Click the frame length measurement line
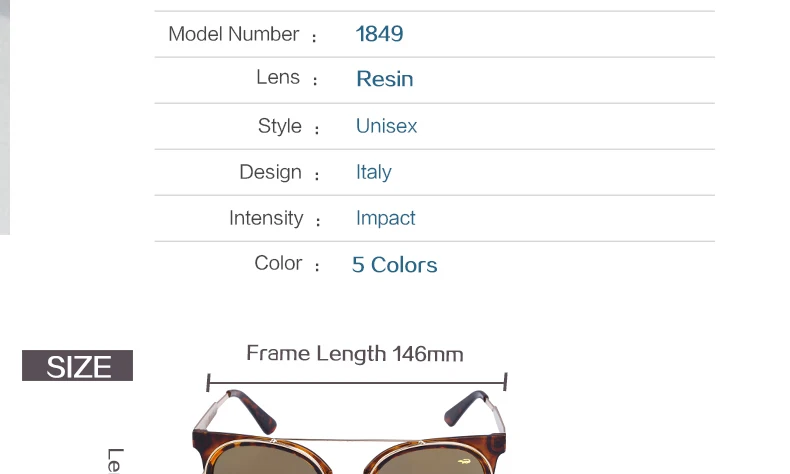790x474 pixels. pos(357,383)
